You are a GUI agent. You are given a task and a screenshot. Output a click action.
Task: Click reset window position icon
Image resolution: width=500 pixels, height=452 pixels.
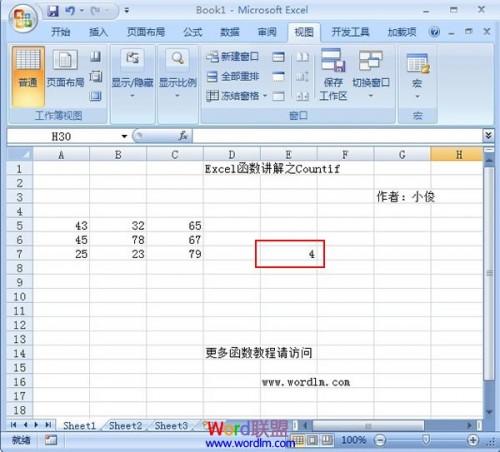(x=302, y=96)
